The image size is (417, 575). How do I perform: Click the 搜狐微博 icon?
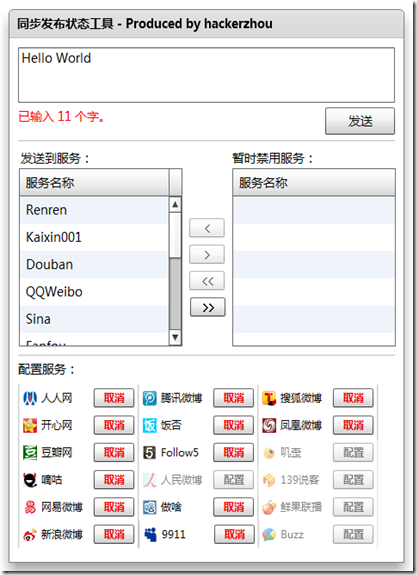(269, 398)
